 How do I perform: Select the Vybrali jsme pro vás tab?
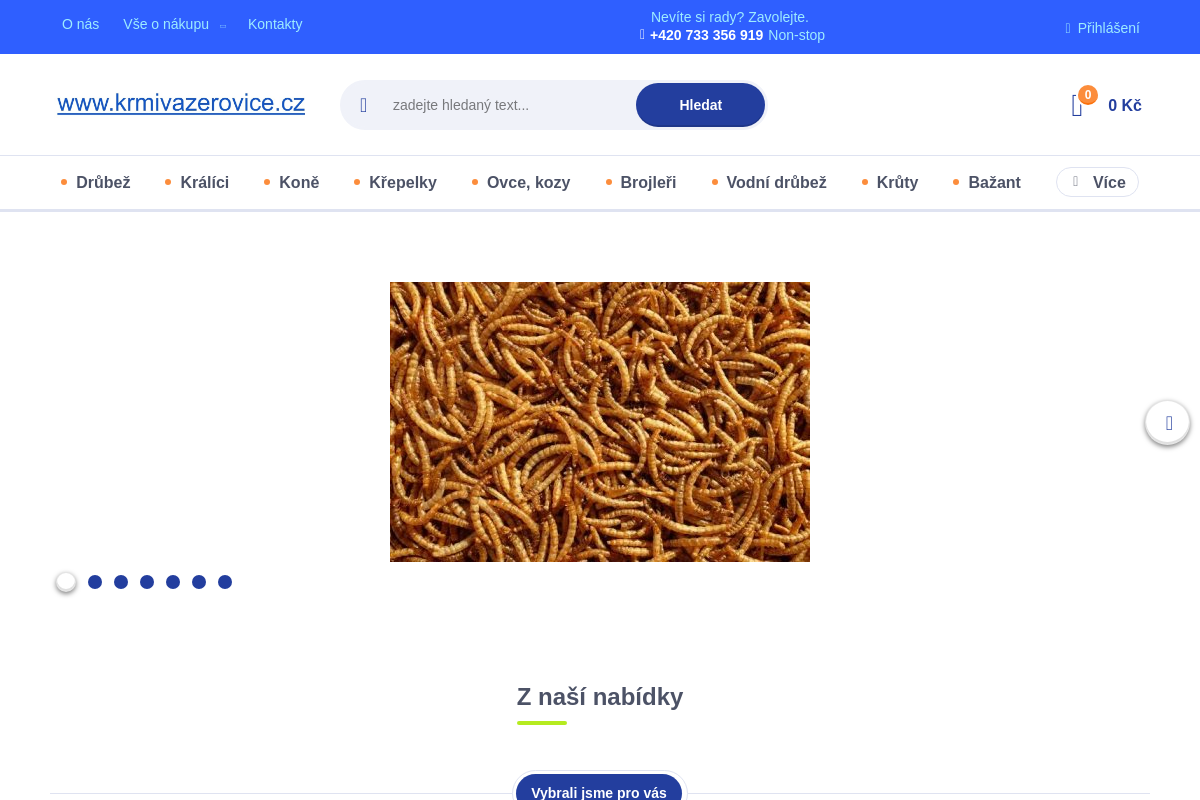coord(599,791)
